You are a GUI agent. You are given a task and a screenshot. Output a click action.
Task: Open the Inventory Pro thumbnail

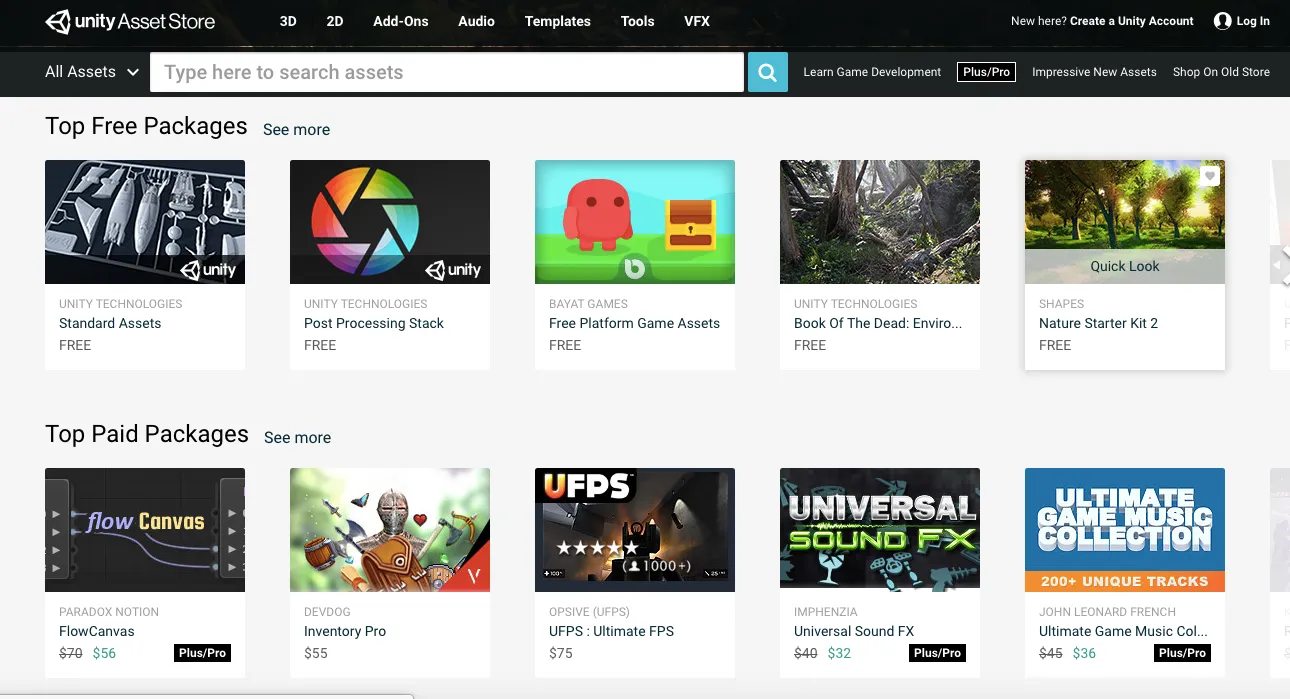(390, 530)
